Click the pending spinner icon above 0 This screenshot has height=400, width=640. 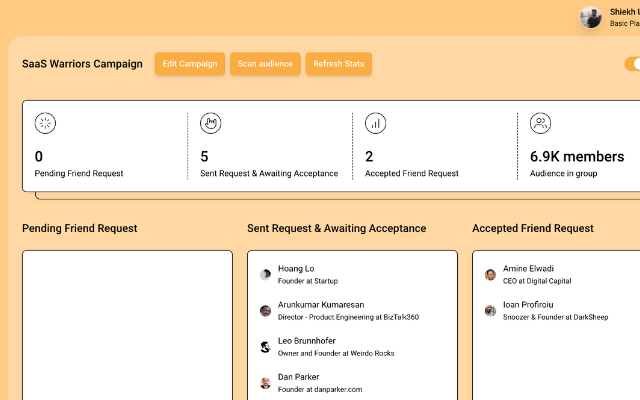45,123
